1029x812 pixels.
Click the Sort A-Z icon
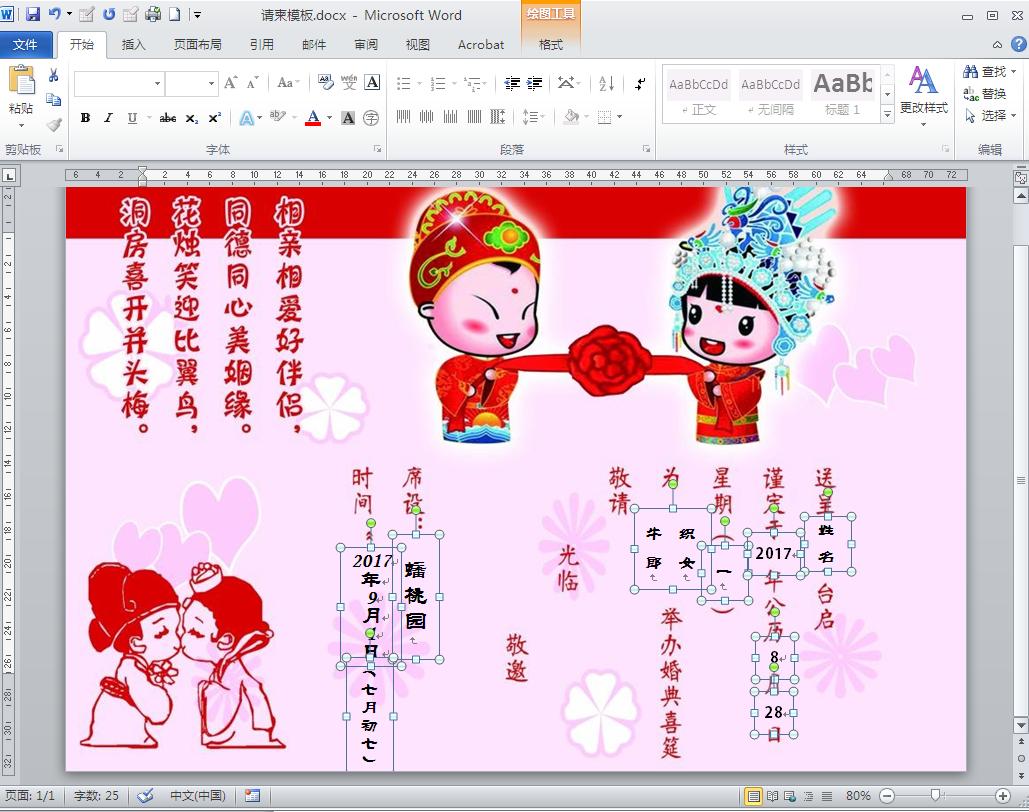click(x=606, y=84)
